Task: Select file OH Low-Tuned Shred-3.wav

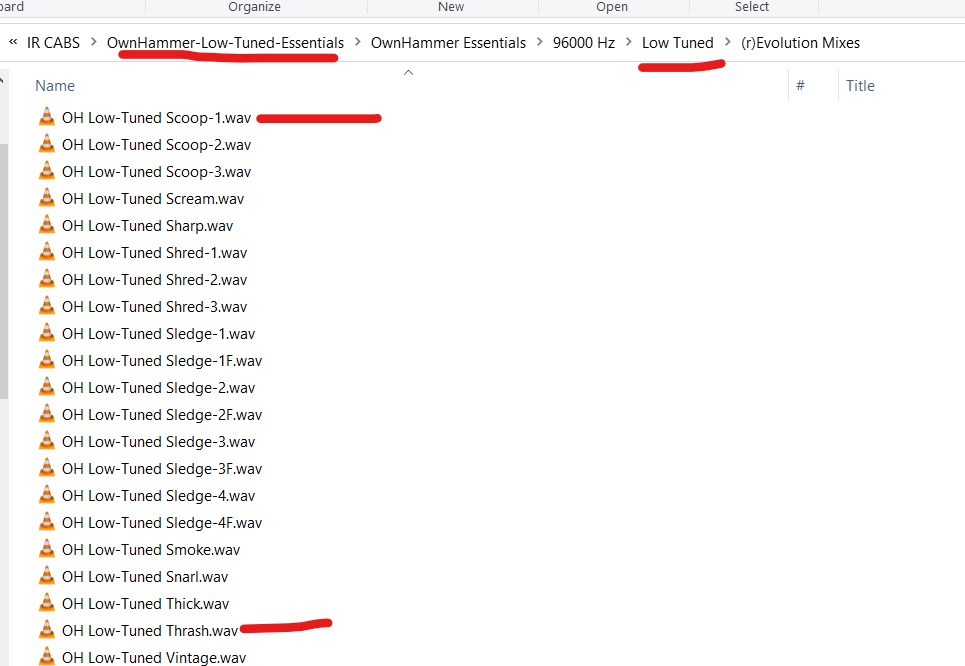Action: point(154,307)
